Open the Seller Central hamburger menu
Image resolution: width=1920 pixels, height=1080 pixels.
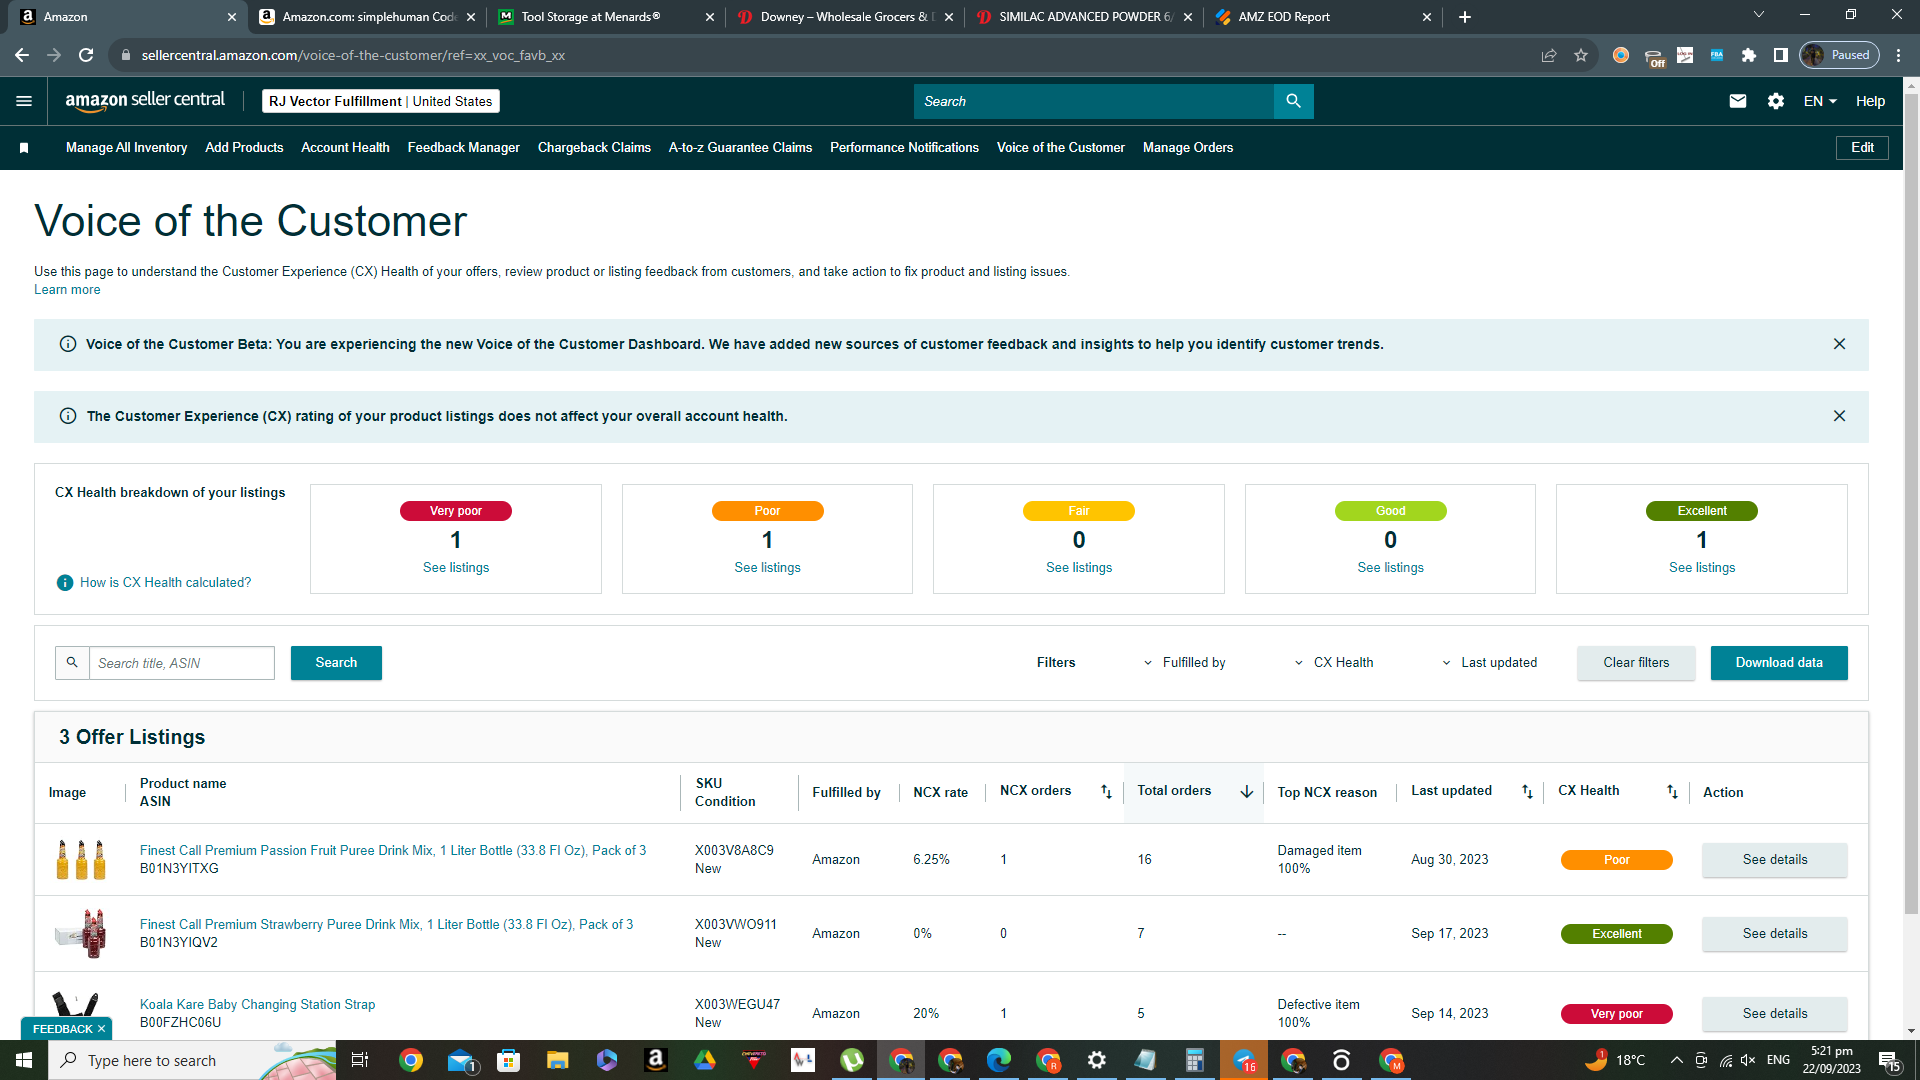pyautogui.click(x=24, y=101)
